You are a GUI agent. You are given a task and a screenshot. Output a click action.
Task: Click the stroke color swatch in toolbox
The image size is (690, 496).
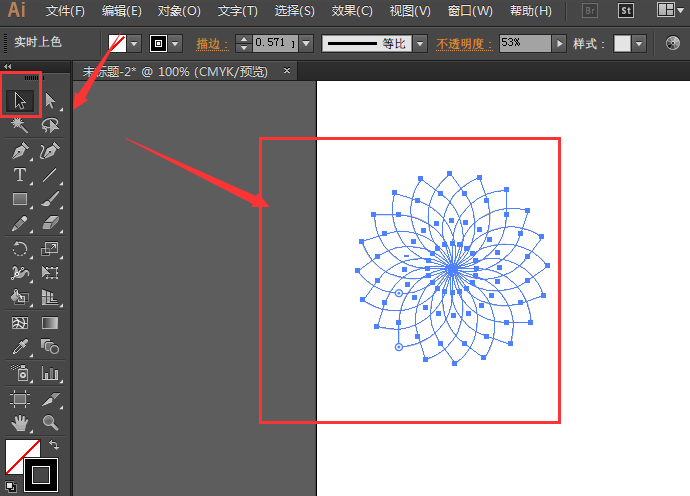42,473
